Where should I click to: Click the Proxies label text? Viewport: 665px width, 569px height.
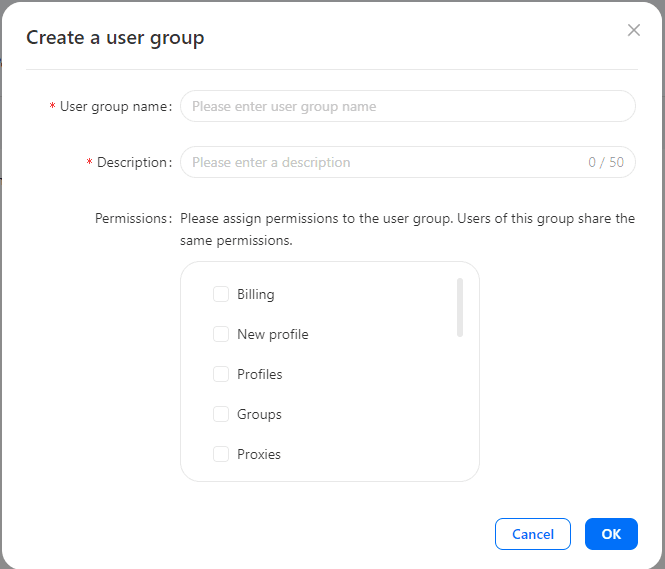point(258,454)
